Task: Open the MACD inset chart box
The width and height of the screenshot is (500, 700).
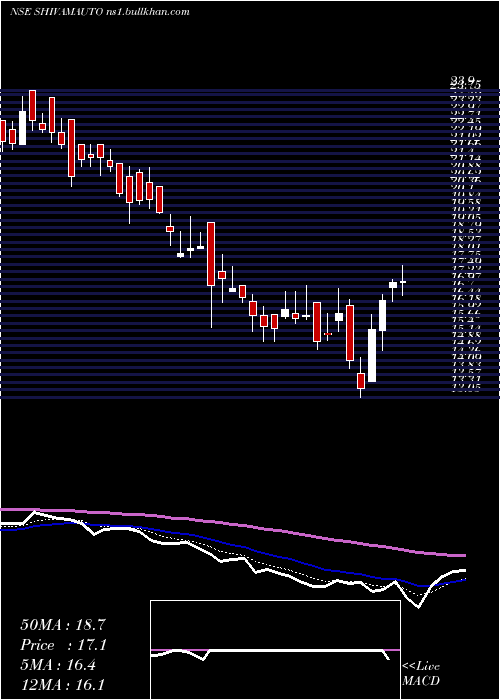Action: [275, 650]
